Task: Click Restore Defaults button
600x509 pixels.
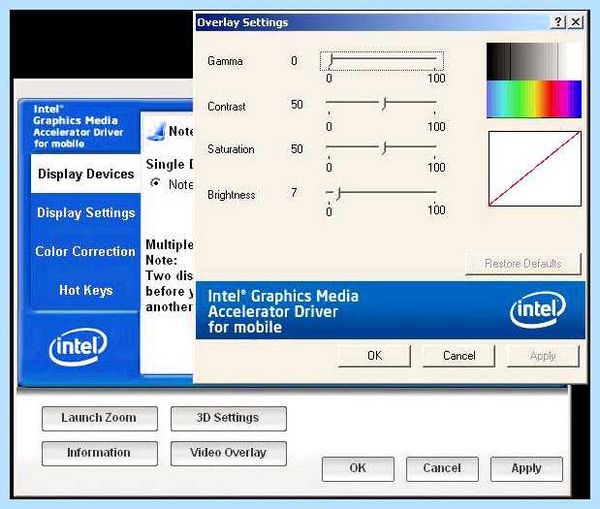Action: 523,263
